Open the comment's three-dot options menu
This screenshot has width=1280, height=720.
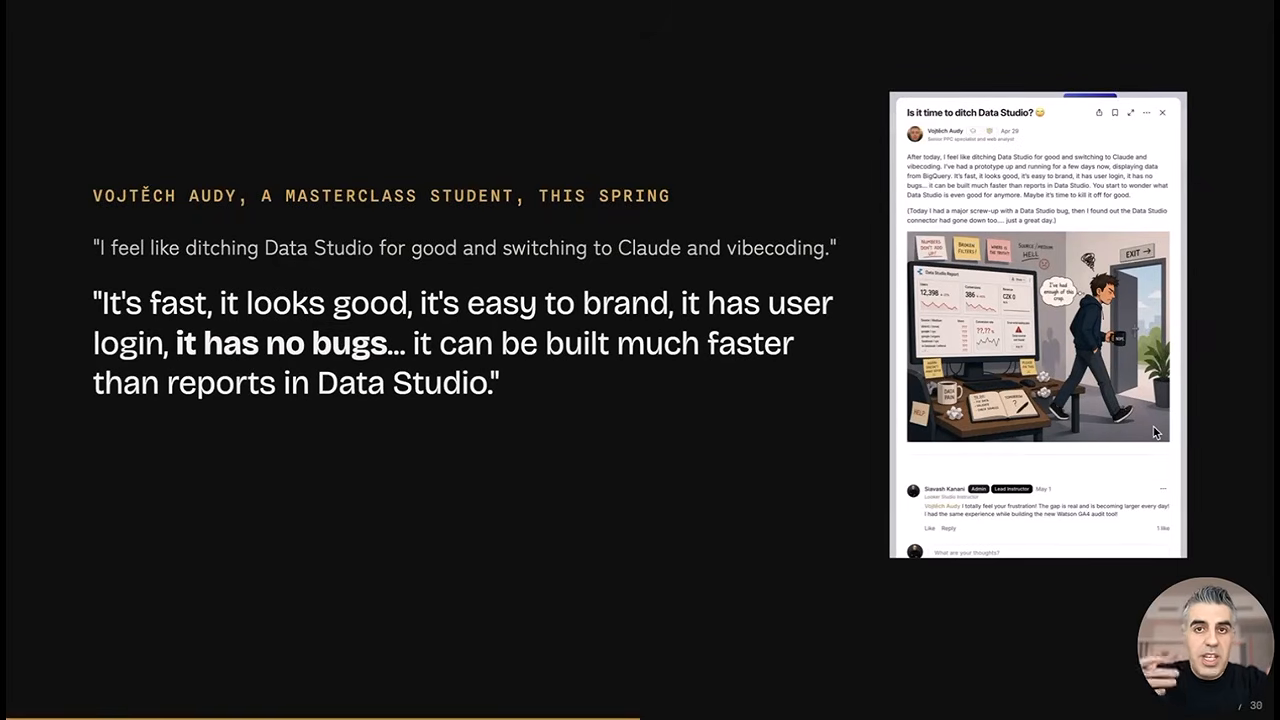[x=1162, y=489]
